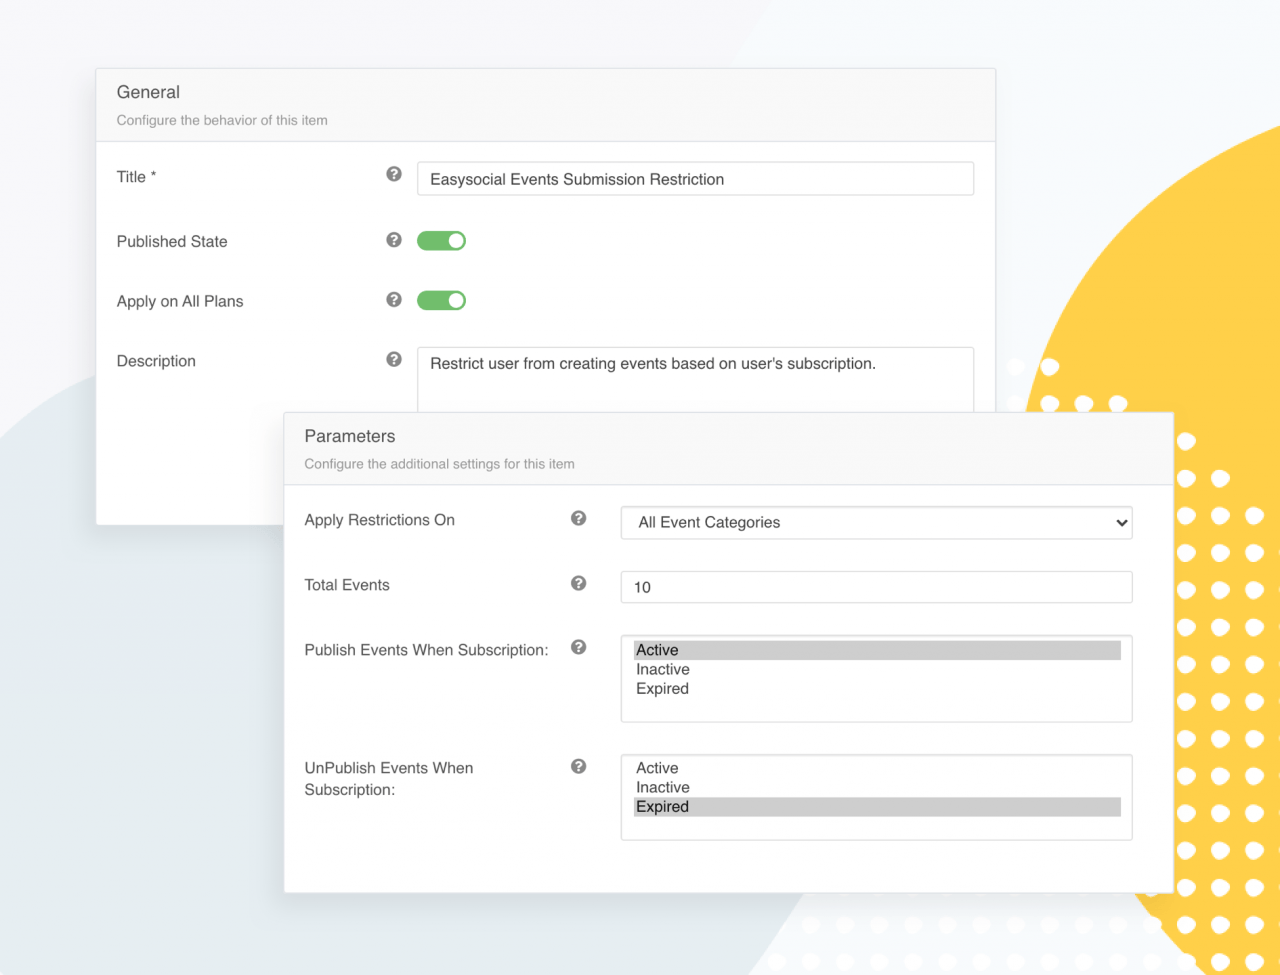The height and width of the screenshot is (975, 1280).
Task: Click help icon for Publish Events When Subscription
Action: (578, 647)
